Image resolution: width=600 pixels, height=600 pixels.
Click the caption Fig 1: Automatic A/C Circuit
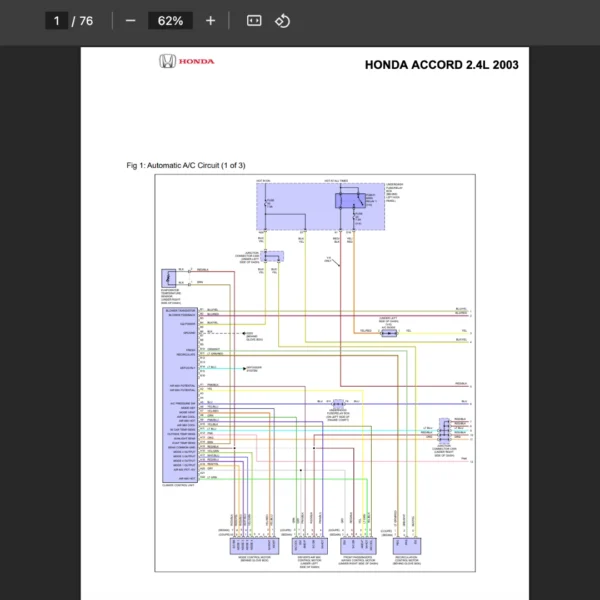coord(186,165)
